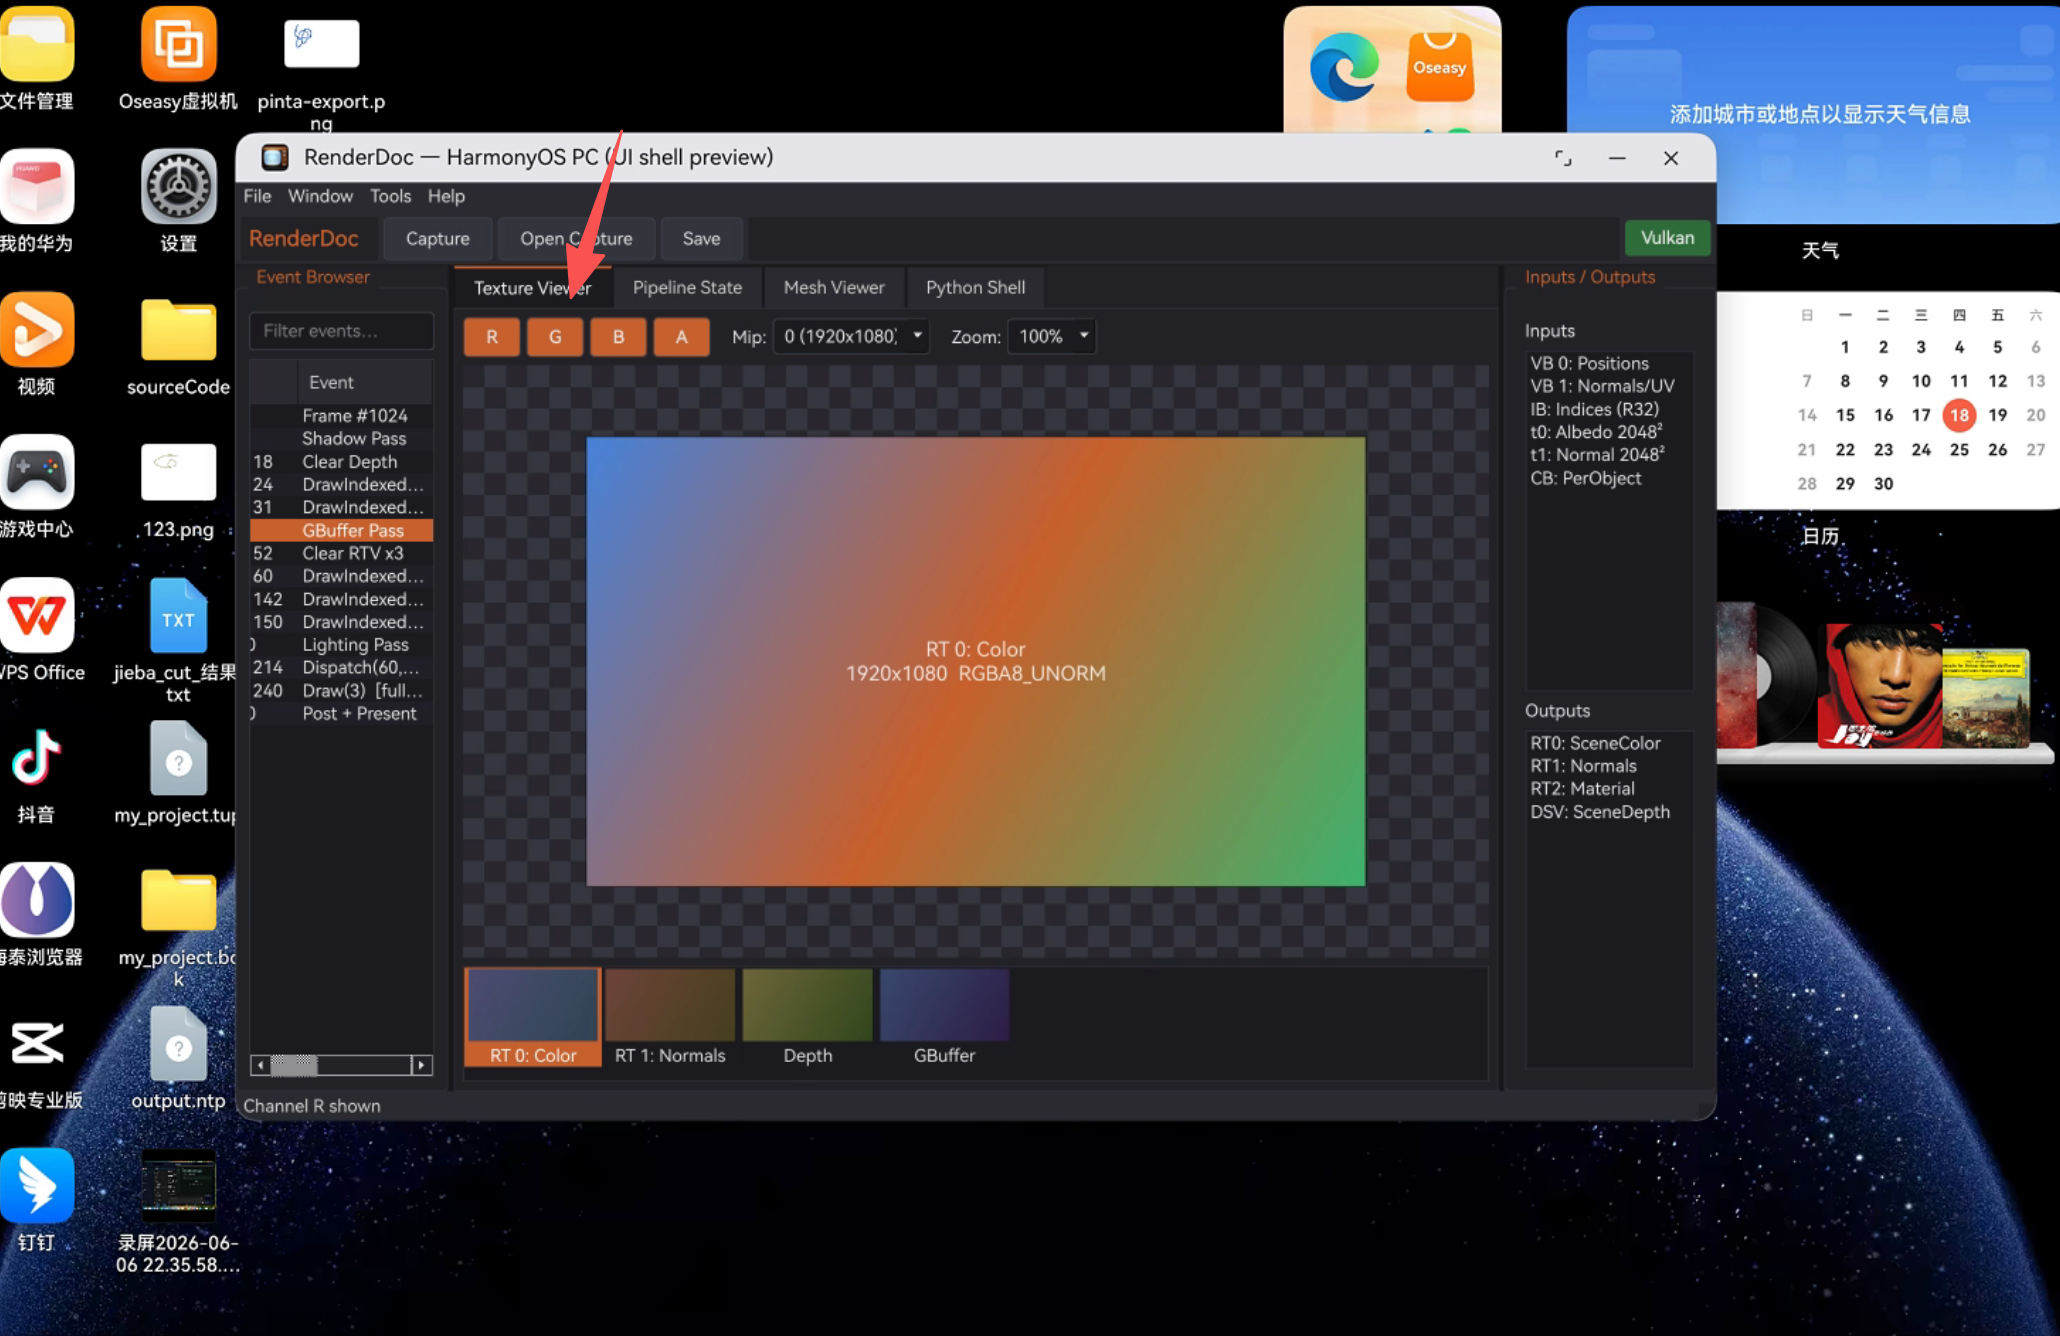Screen dimensions: 2060x1336
Task: Select event 214 Dispatch row
Action: tap(341, 667)
